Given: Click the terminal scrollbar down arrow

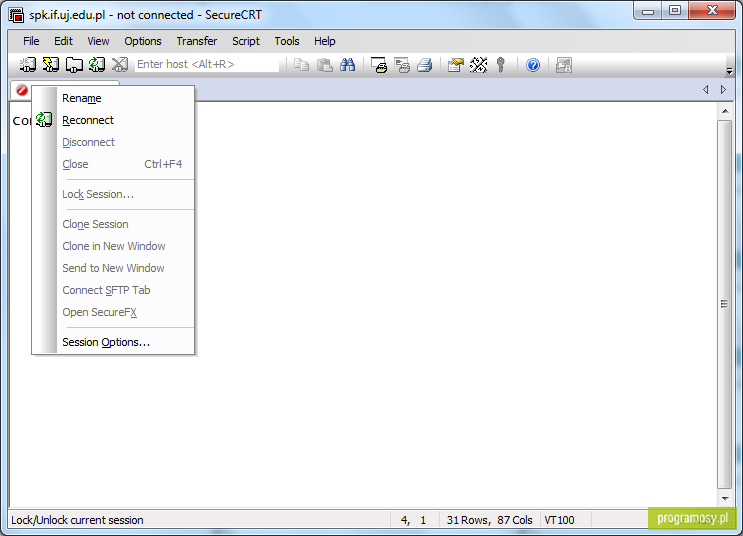Looking at the screenshot, I should (725, 498).
